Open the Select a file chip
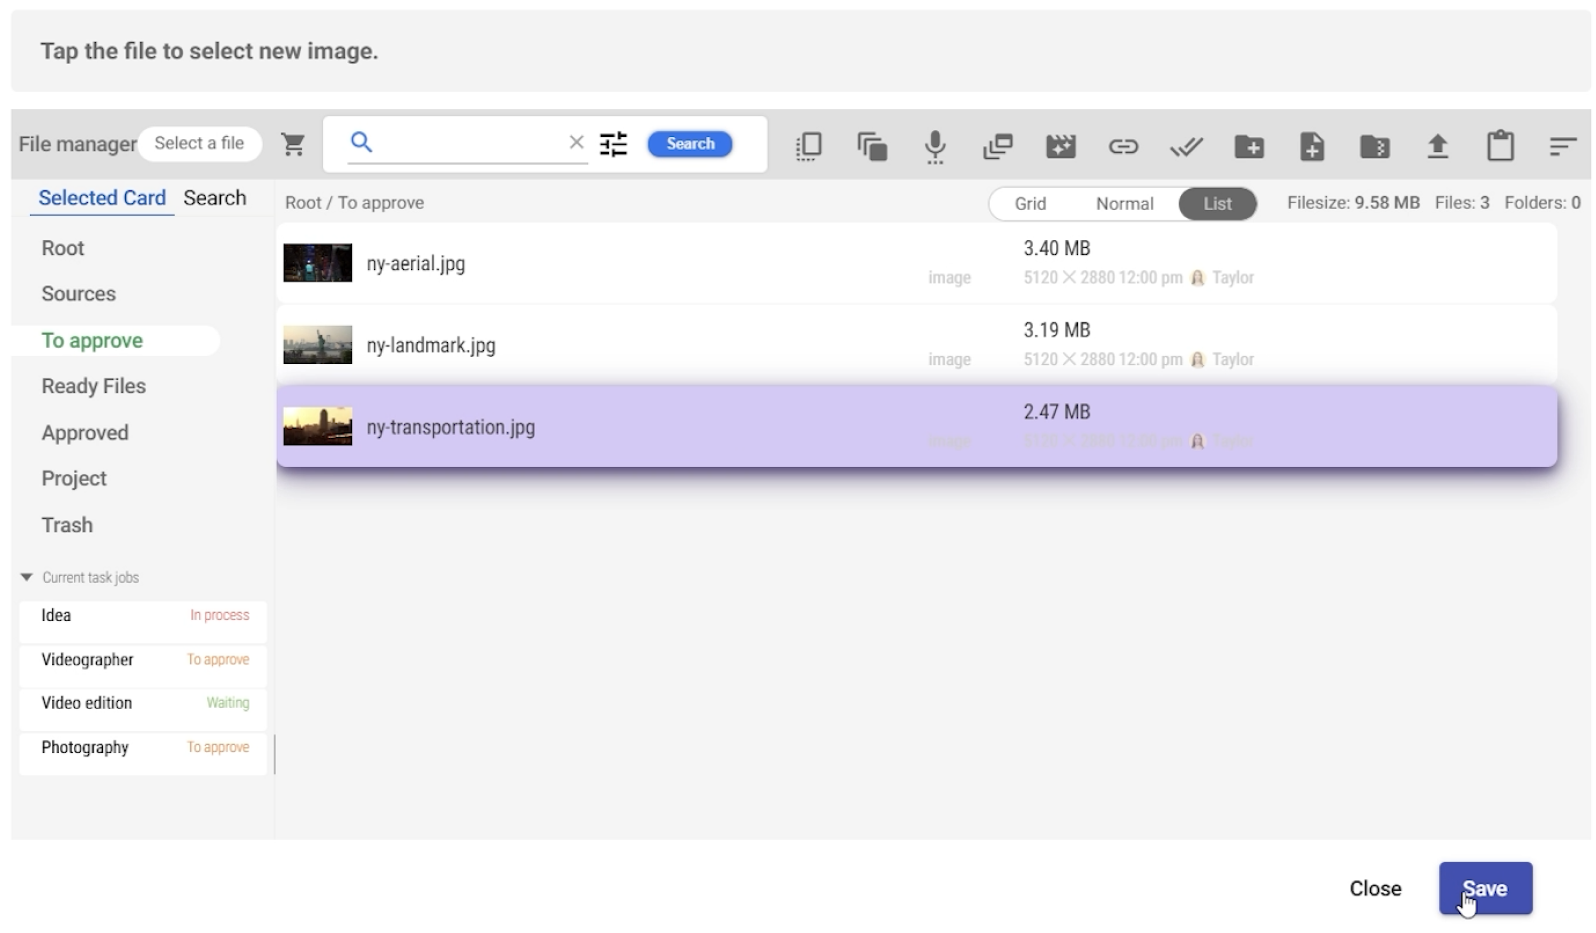Screen dimensions: 1596x933 click(x=199, y=144)
